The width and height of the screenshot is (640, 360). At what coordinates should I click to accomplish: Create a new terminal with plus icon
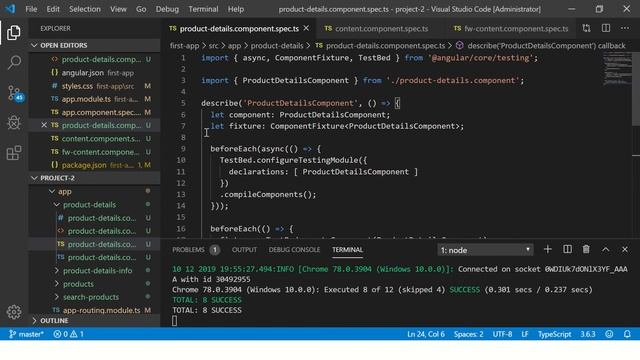548,249
